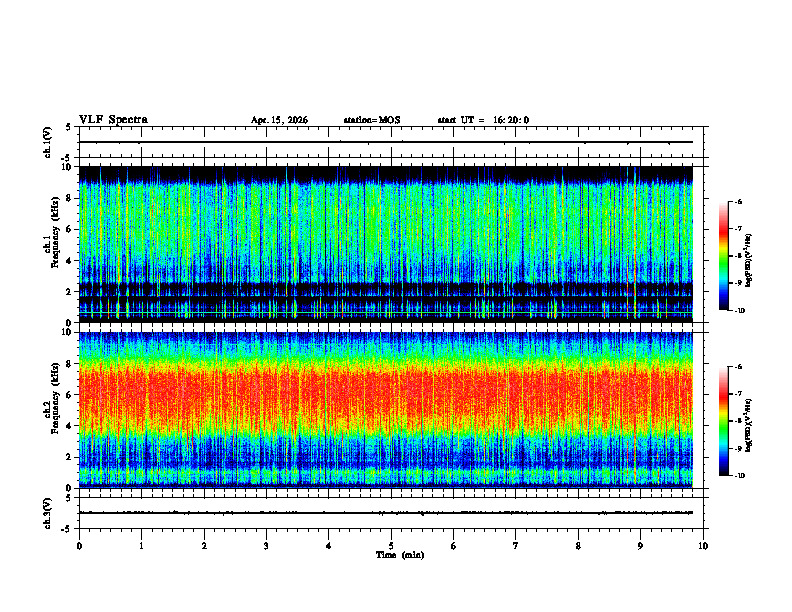Click the ch.3 waveform trace strip
Viewport: 792px width, 612px height.
pyautogui.click(x=391, y=513)
